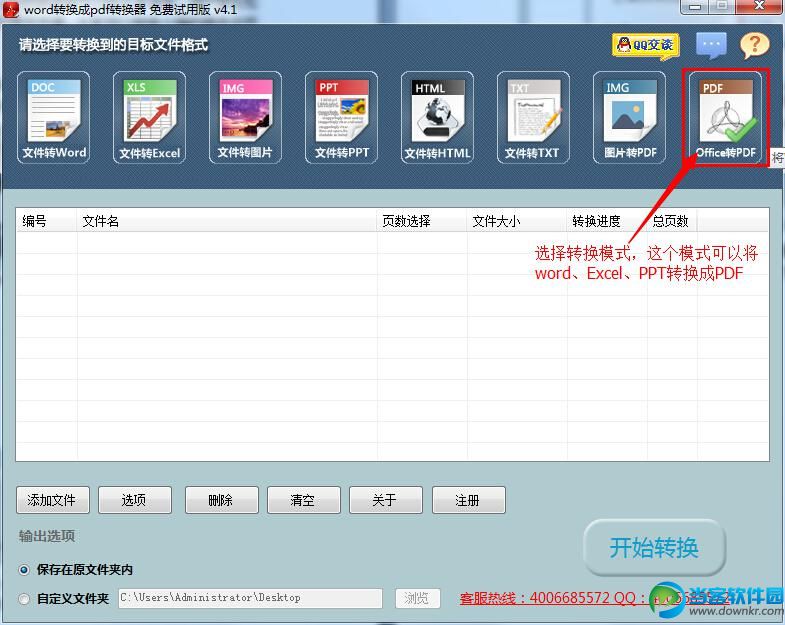This screenshot has width=785, height=625.
Task: Open help via the question mark icon
Action: point(754,46)
